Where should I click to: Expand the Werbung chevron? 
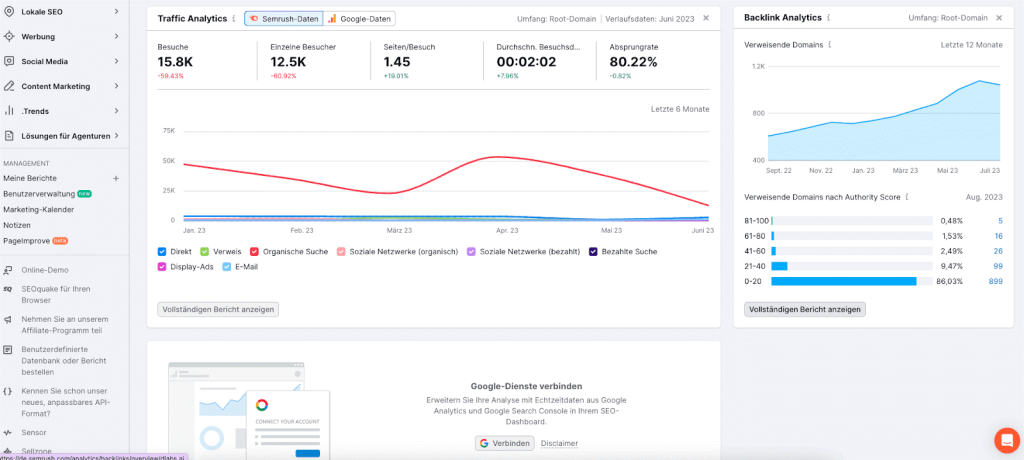[116, 36]
